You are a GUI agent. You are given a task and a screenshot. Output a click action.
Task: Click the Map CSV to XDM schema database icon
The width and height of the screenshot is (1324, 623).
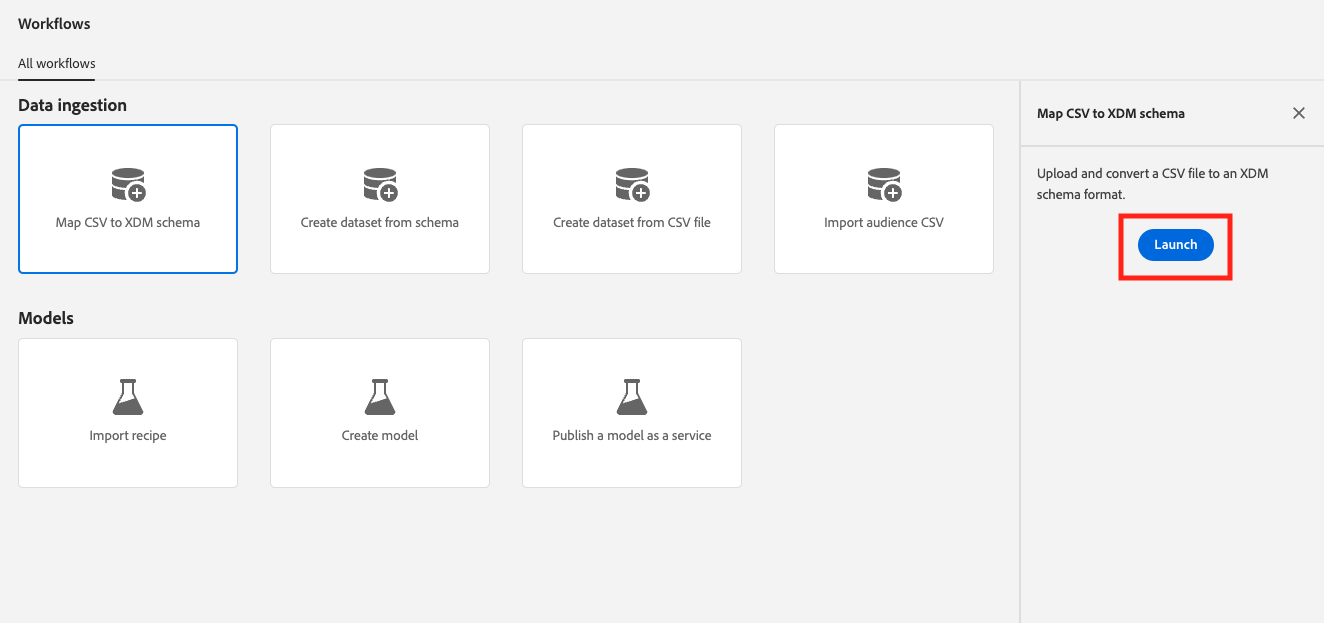(128, 185)
